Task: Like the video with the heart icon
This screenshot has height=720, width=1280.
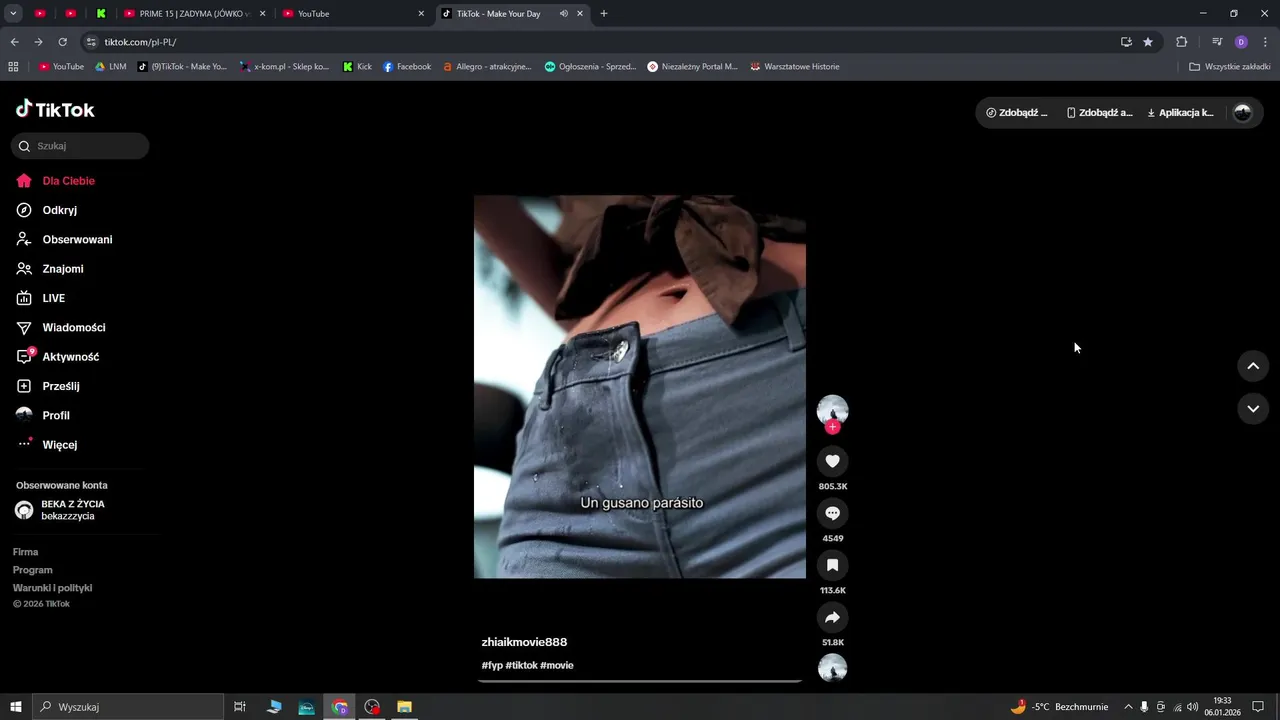Action: point(832,461)
